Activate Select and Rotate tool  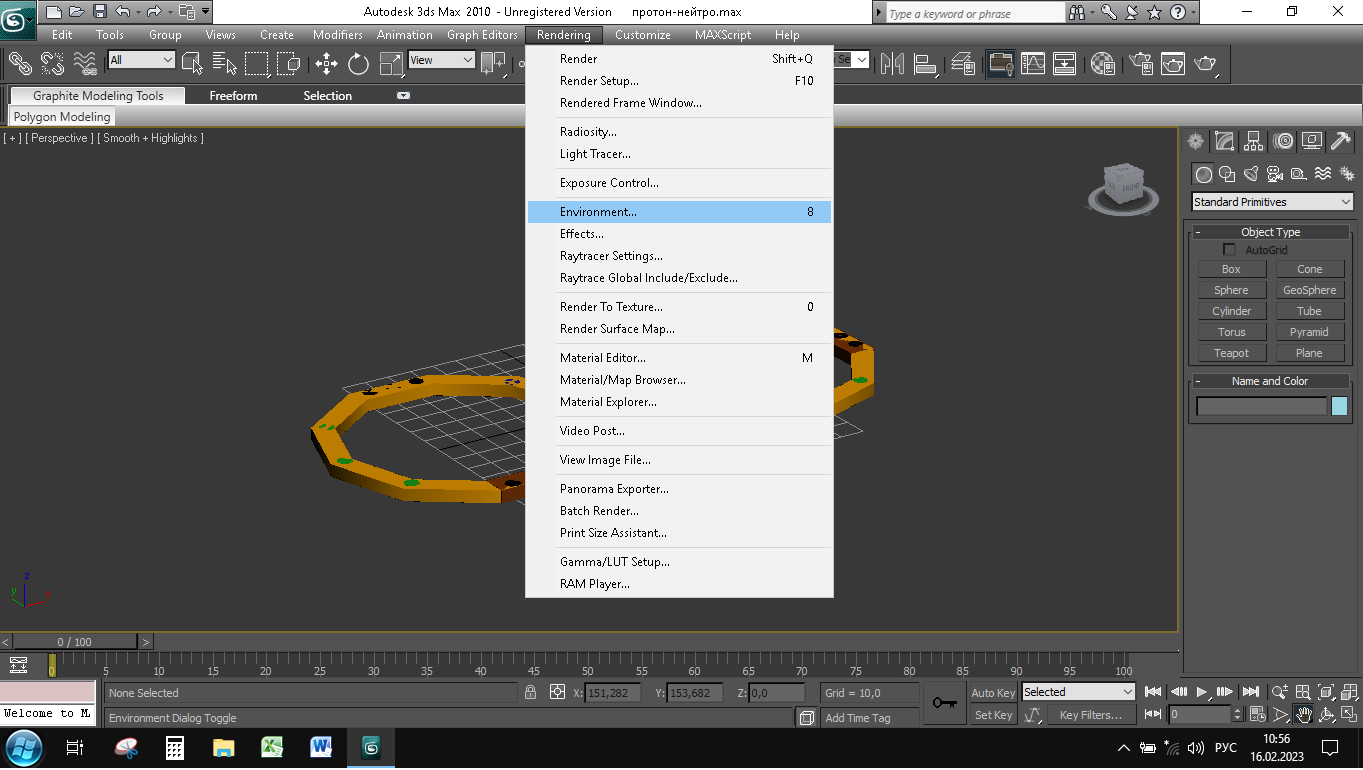pyautogui.click(x=358, y=63)
